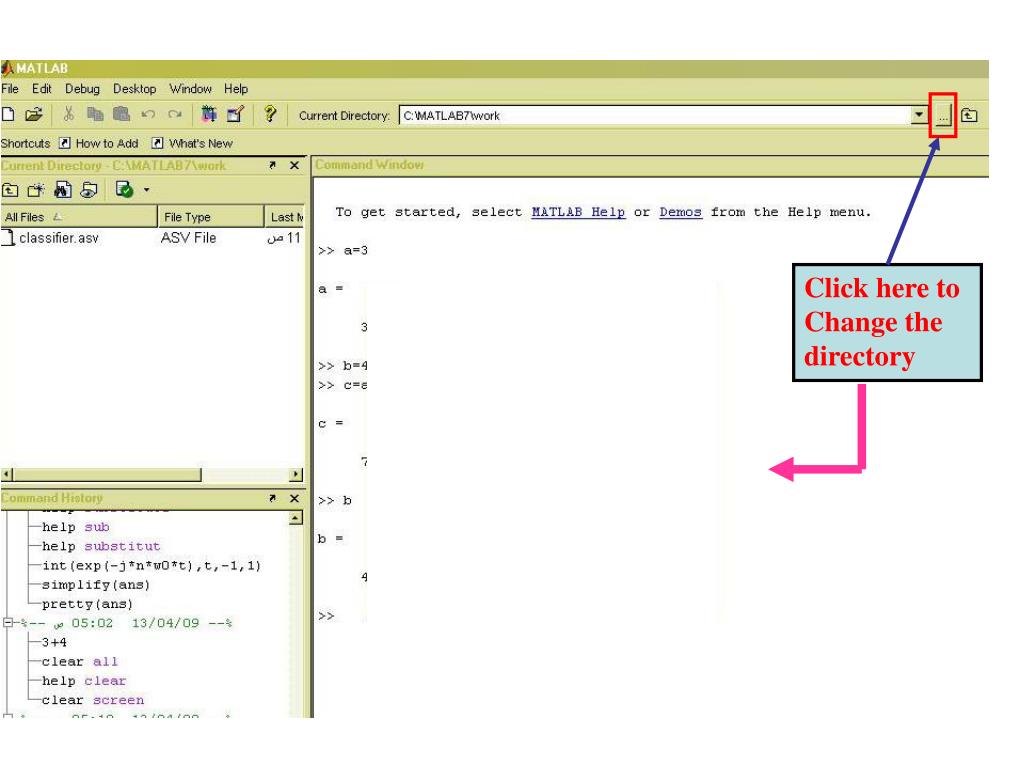The image size is (1024, 768).
Task: Sort by the All Files column header
Action: coord(79,217)
